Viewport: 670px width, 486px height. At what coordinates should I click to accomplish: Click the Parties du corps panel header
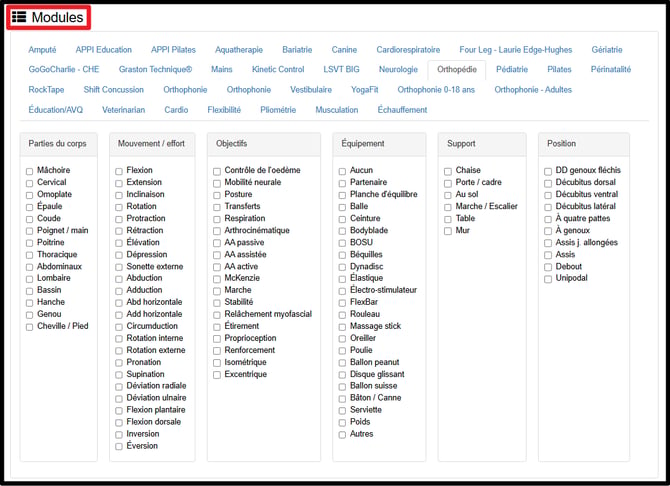tap(59, 144)
